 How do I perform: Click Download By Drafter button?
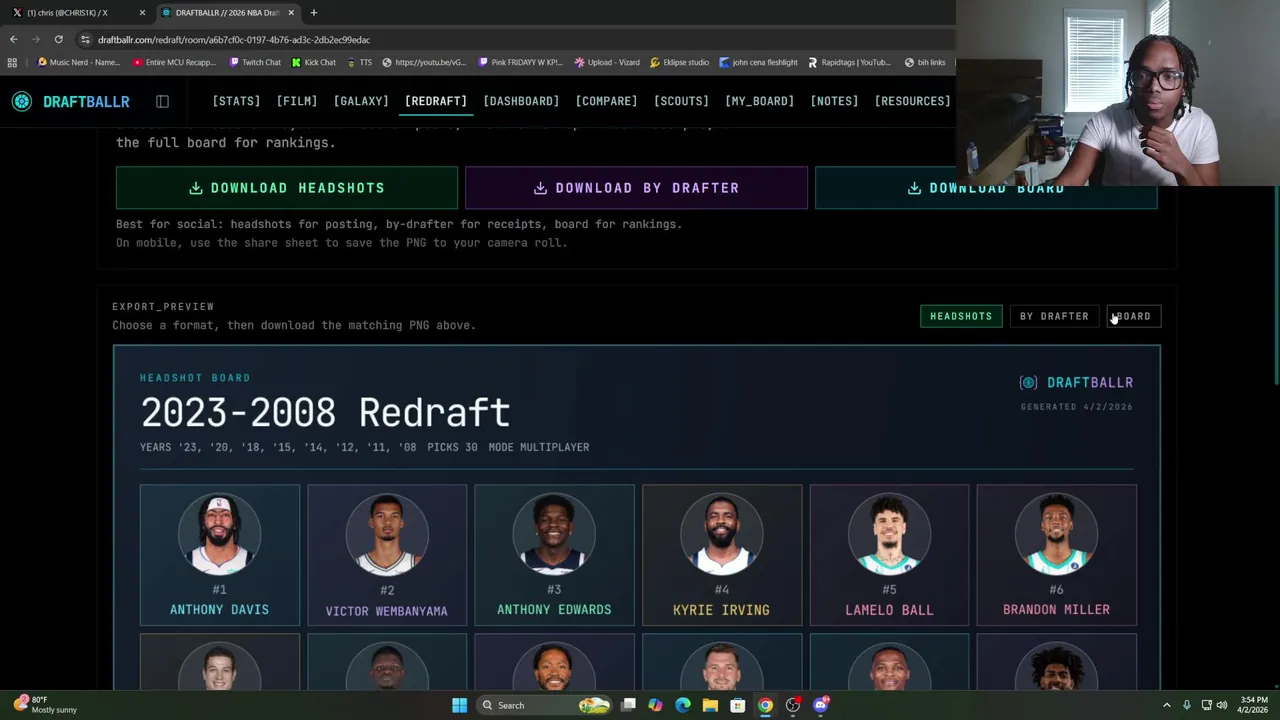636,188
